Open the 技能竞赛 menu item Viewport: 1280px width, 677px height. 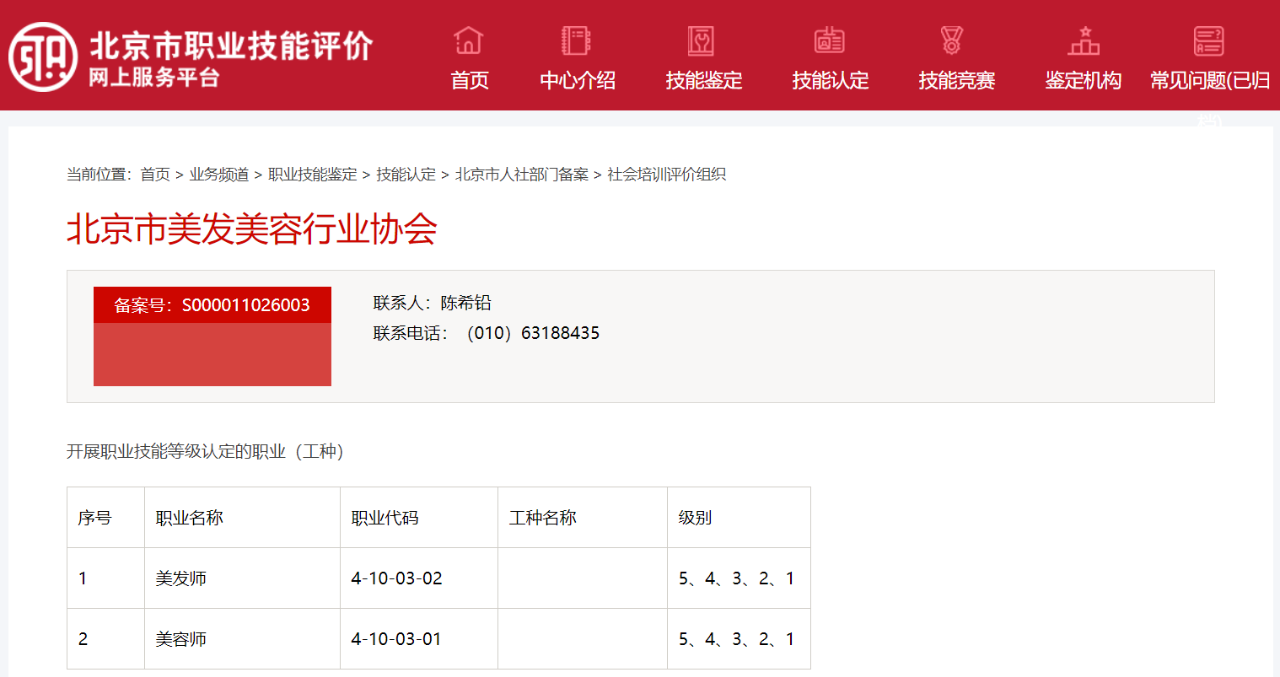click(957, 81)
